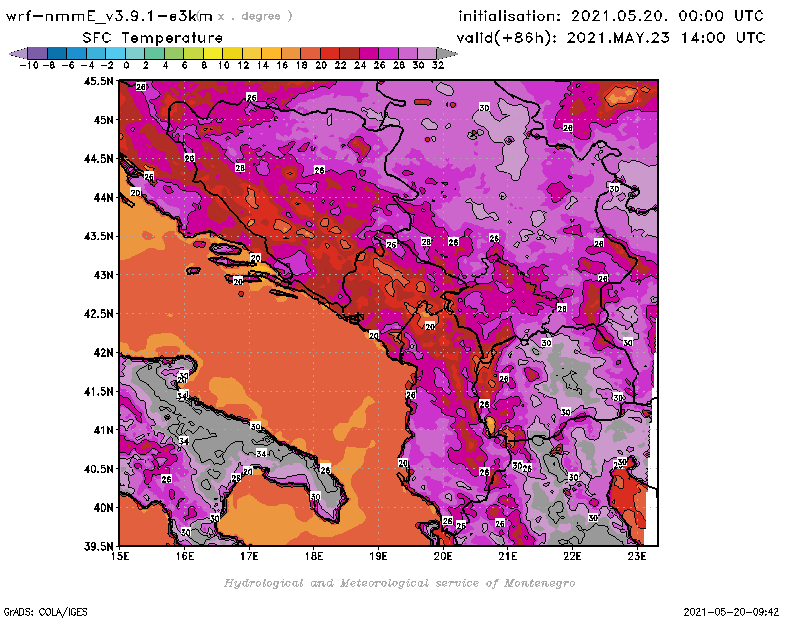Click the Hydrological and Meteorological service of Montenegro caption
800x618 pixels.
(x=399, y=583)
